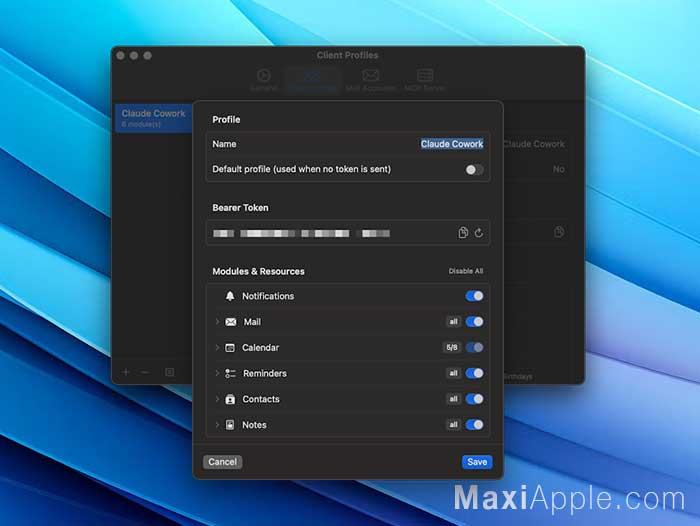Toggle the Default profile switch

(x=474, y=170)
